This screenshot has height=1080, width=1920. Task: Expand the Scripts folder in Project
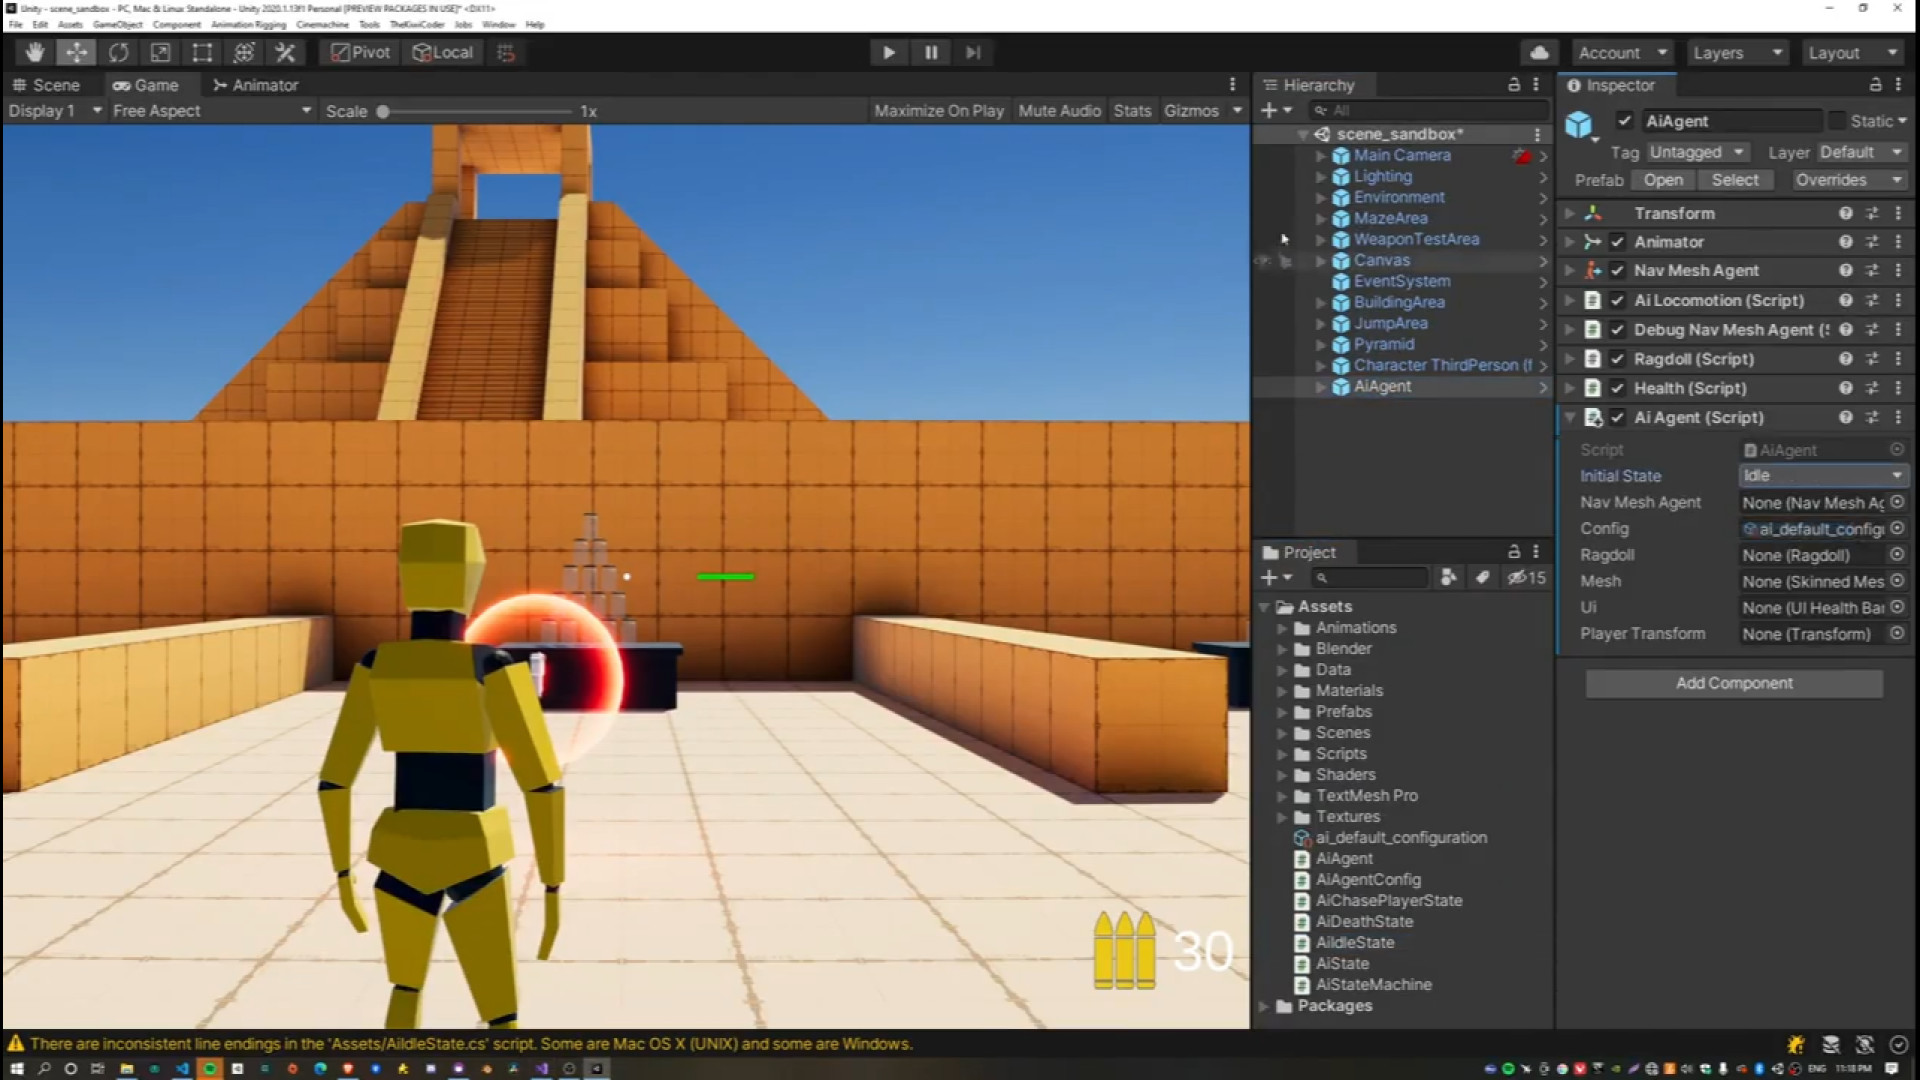pos(1282,754)
